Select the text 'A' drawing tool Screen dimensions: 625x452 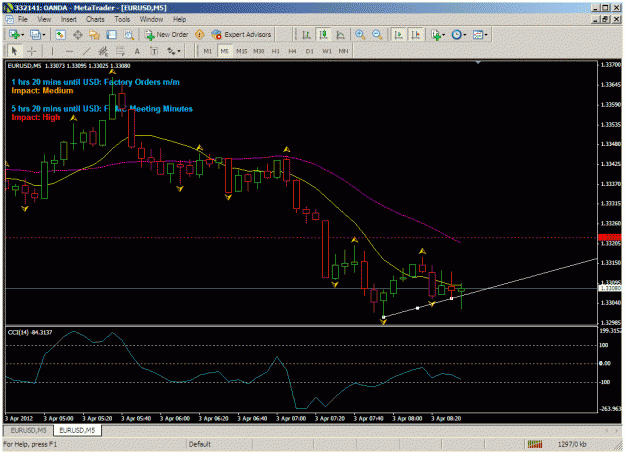[x=137, y=51]
